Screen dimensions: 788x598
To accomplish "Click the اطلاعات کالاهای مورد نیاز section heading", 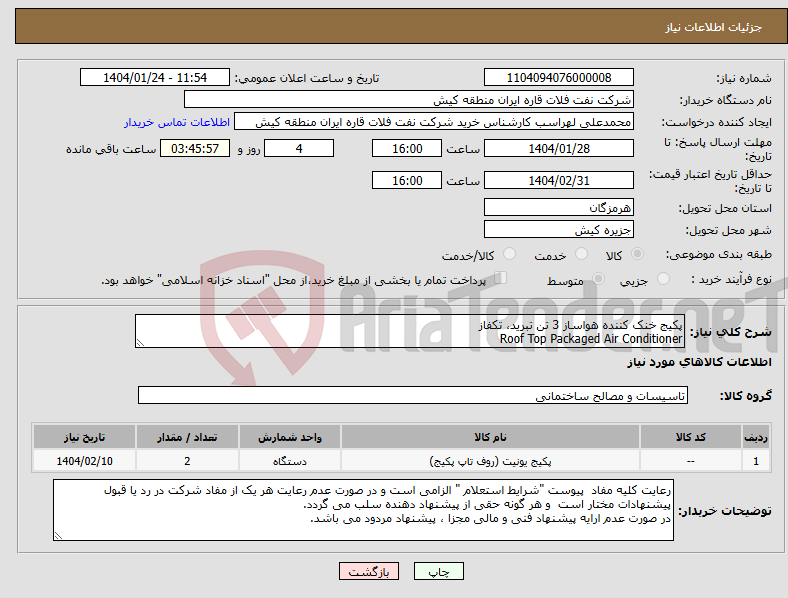I will [x=699, y=362].
